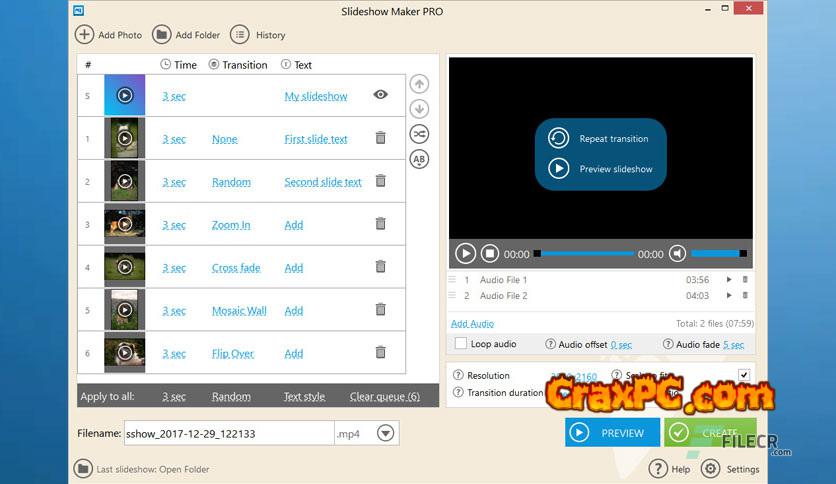Enable Loop audio checkbox
The width and height of the screenshot is (836, 484).
click(461, 343)
